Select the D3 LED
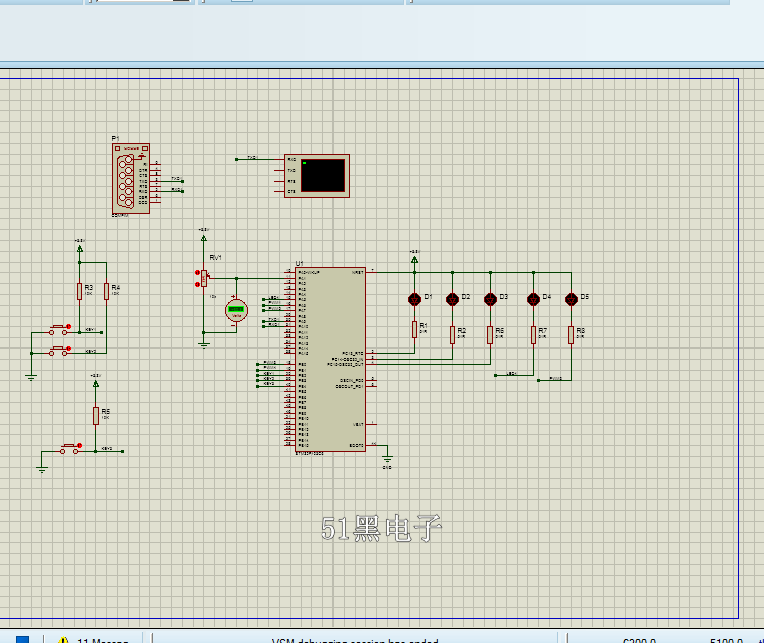The width and height of the screenshot is (764, 643). click(490, 299)
